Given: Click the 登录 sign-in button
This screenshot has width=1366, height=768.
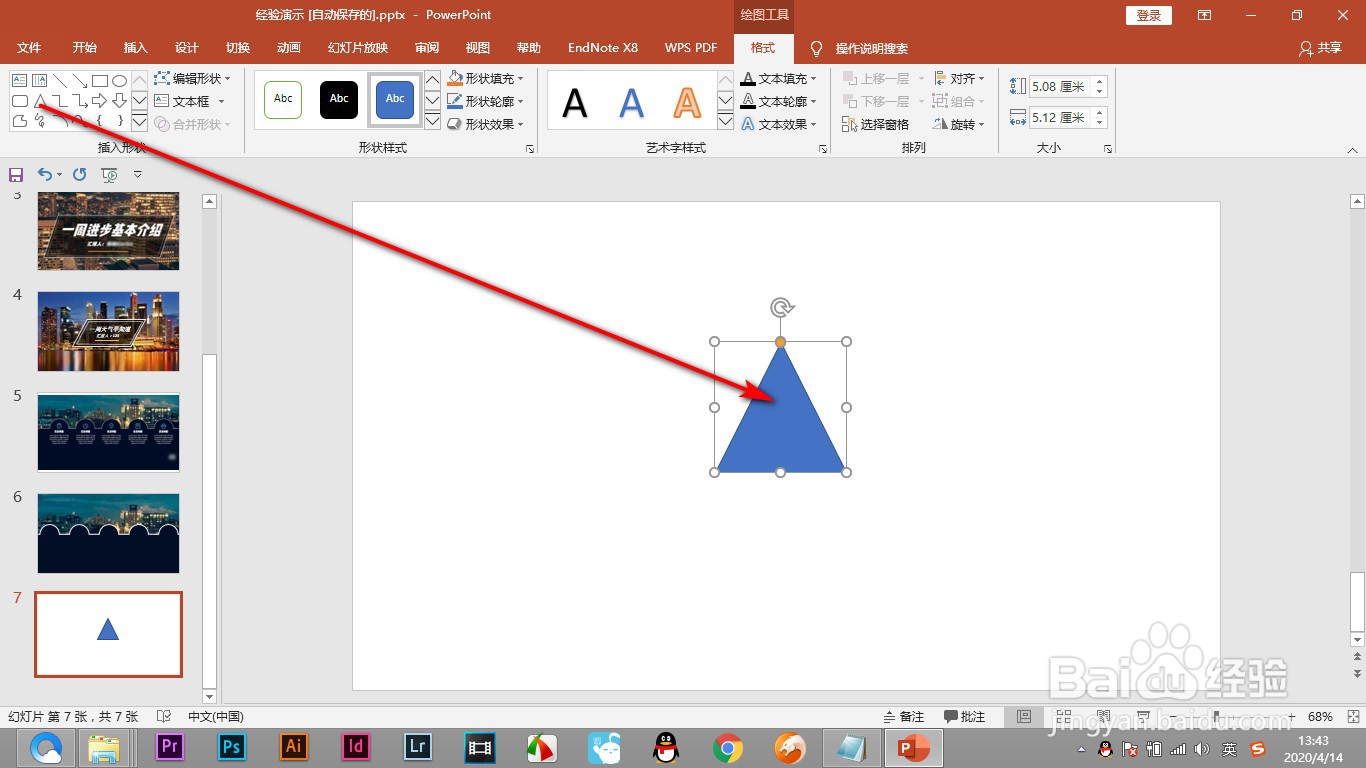Looking at the screenshot, I should [1149, 15].
